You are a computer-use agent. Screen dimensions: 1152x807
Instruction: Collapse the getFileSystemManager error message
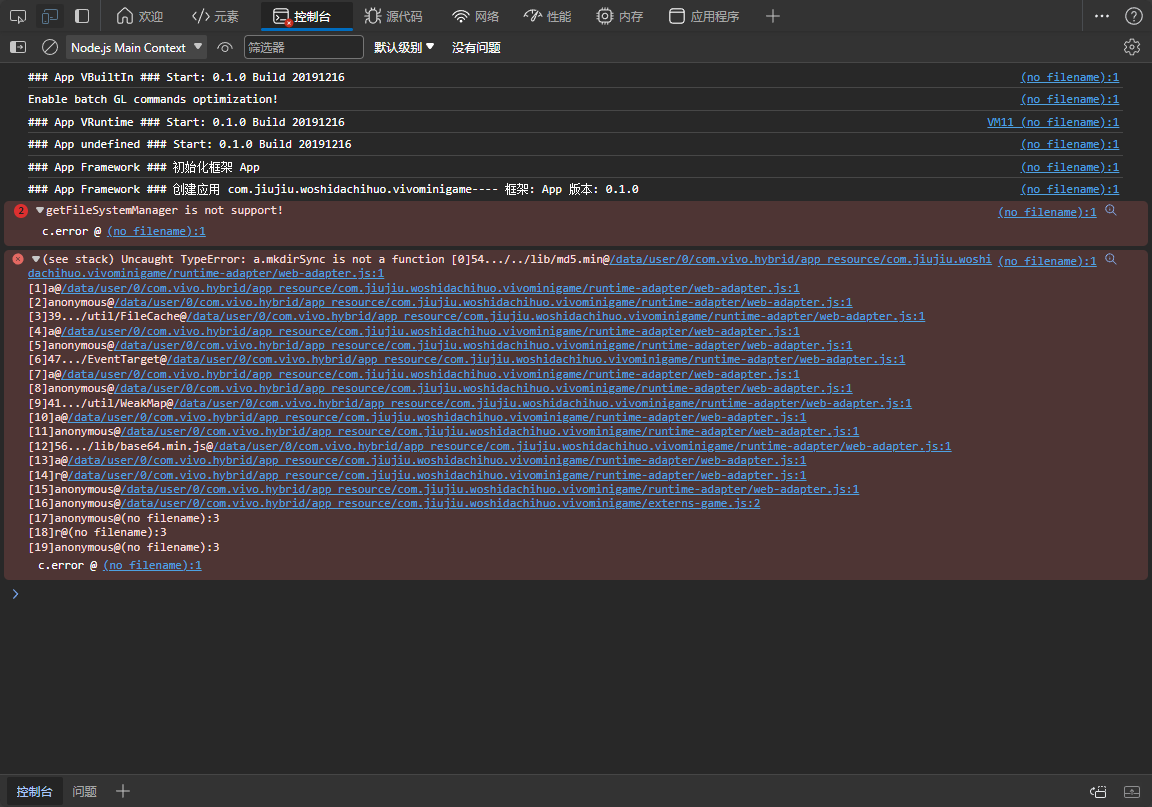click(40, 210)
